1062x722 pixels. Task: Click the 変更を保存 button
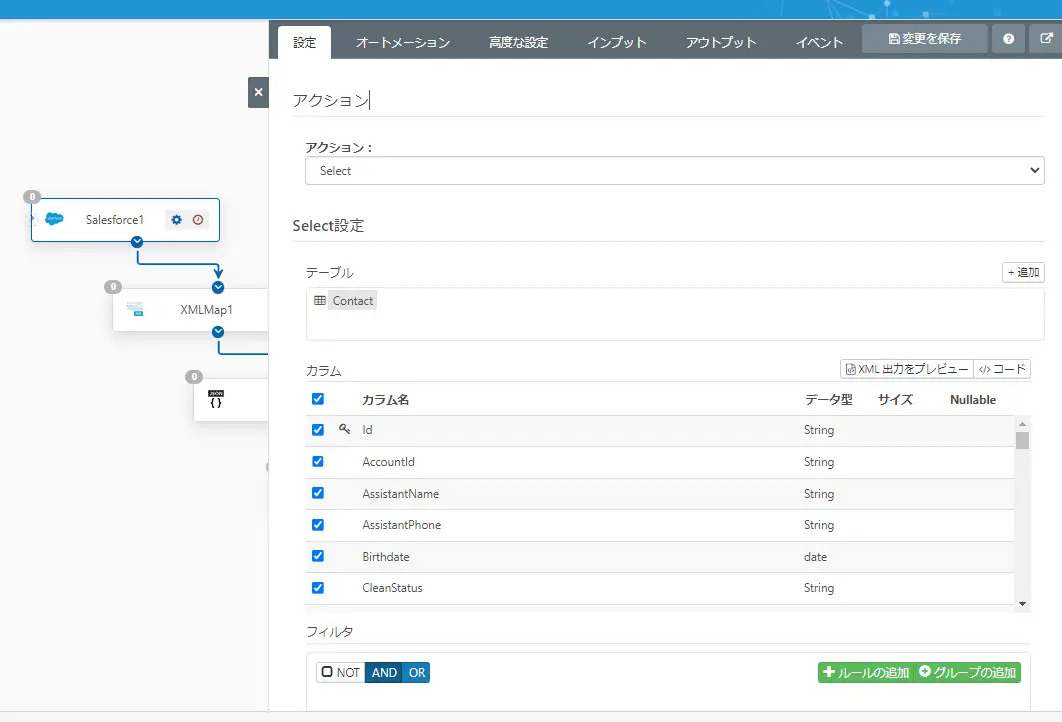coord(925,39)
